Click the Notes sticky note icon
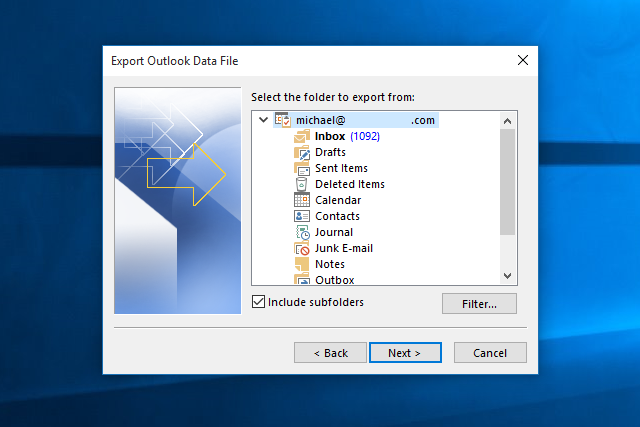The width and height of the screenshot is (640, 427). point(302,264)
